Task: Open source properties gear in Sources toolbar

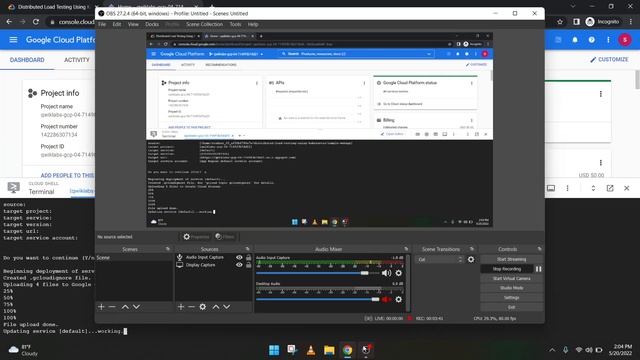Action: pos(203,307)
